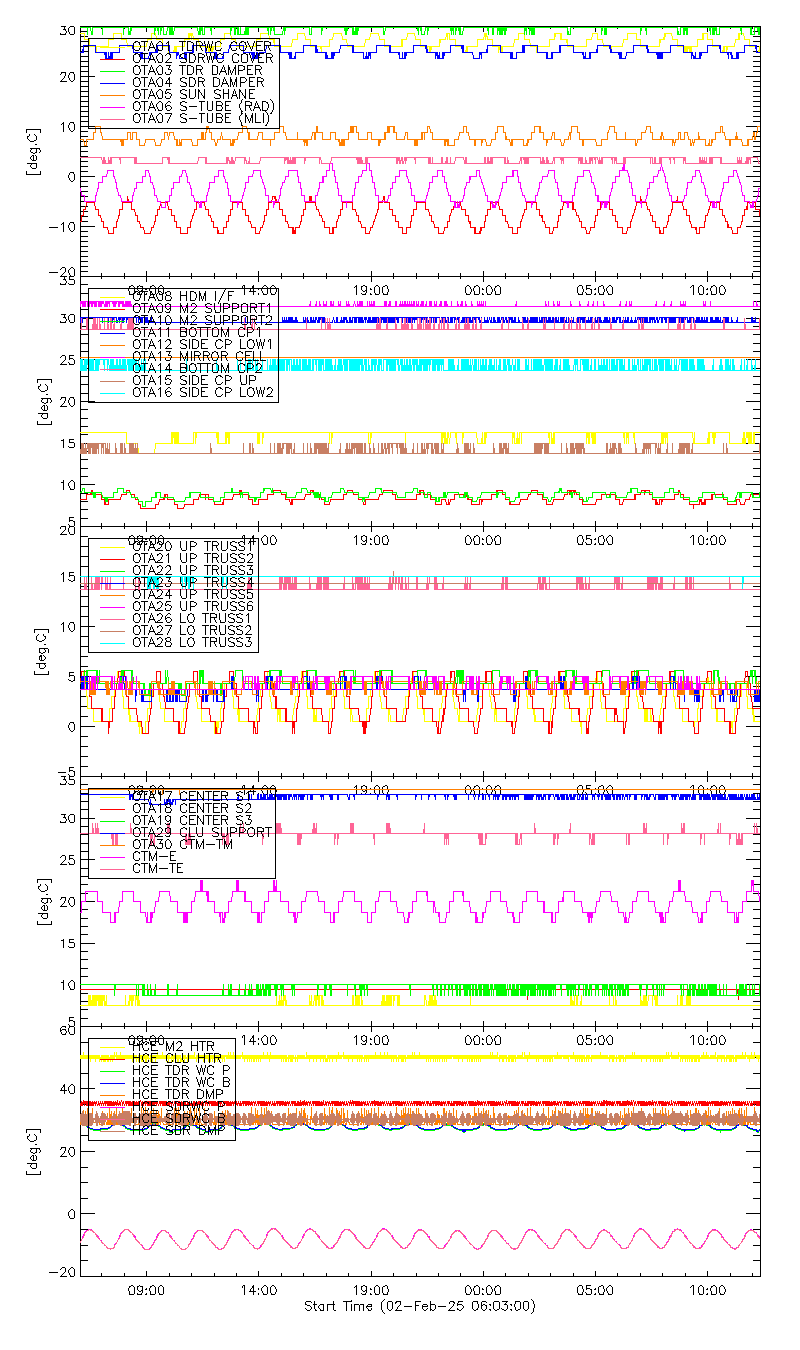This screenshot has height=1350, width=800.
Task: Click legend label 'OTA11 BOTTOM CP1'
Action: pyautogui.click(x=198, y=331)
